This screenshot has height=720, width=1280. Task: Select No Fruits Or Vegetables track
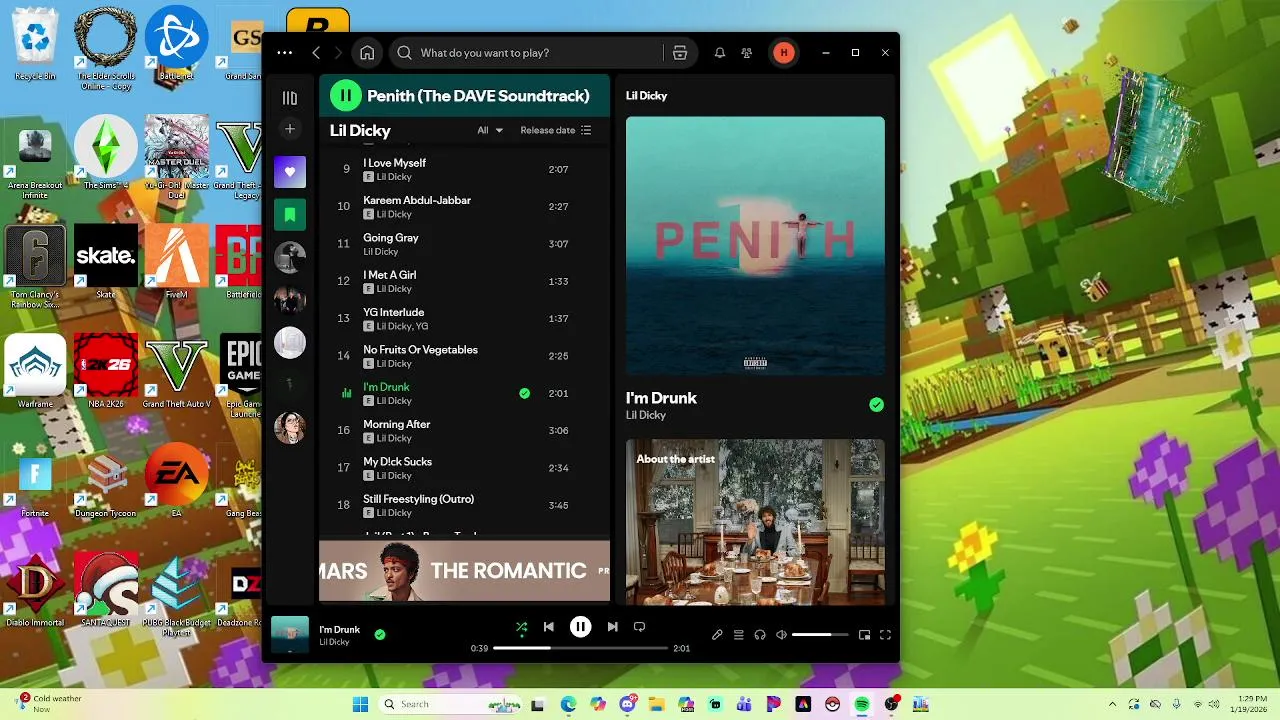point(464,356)
